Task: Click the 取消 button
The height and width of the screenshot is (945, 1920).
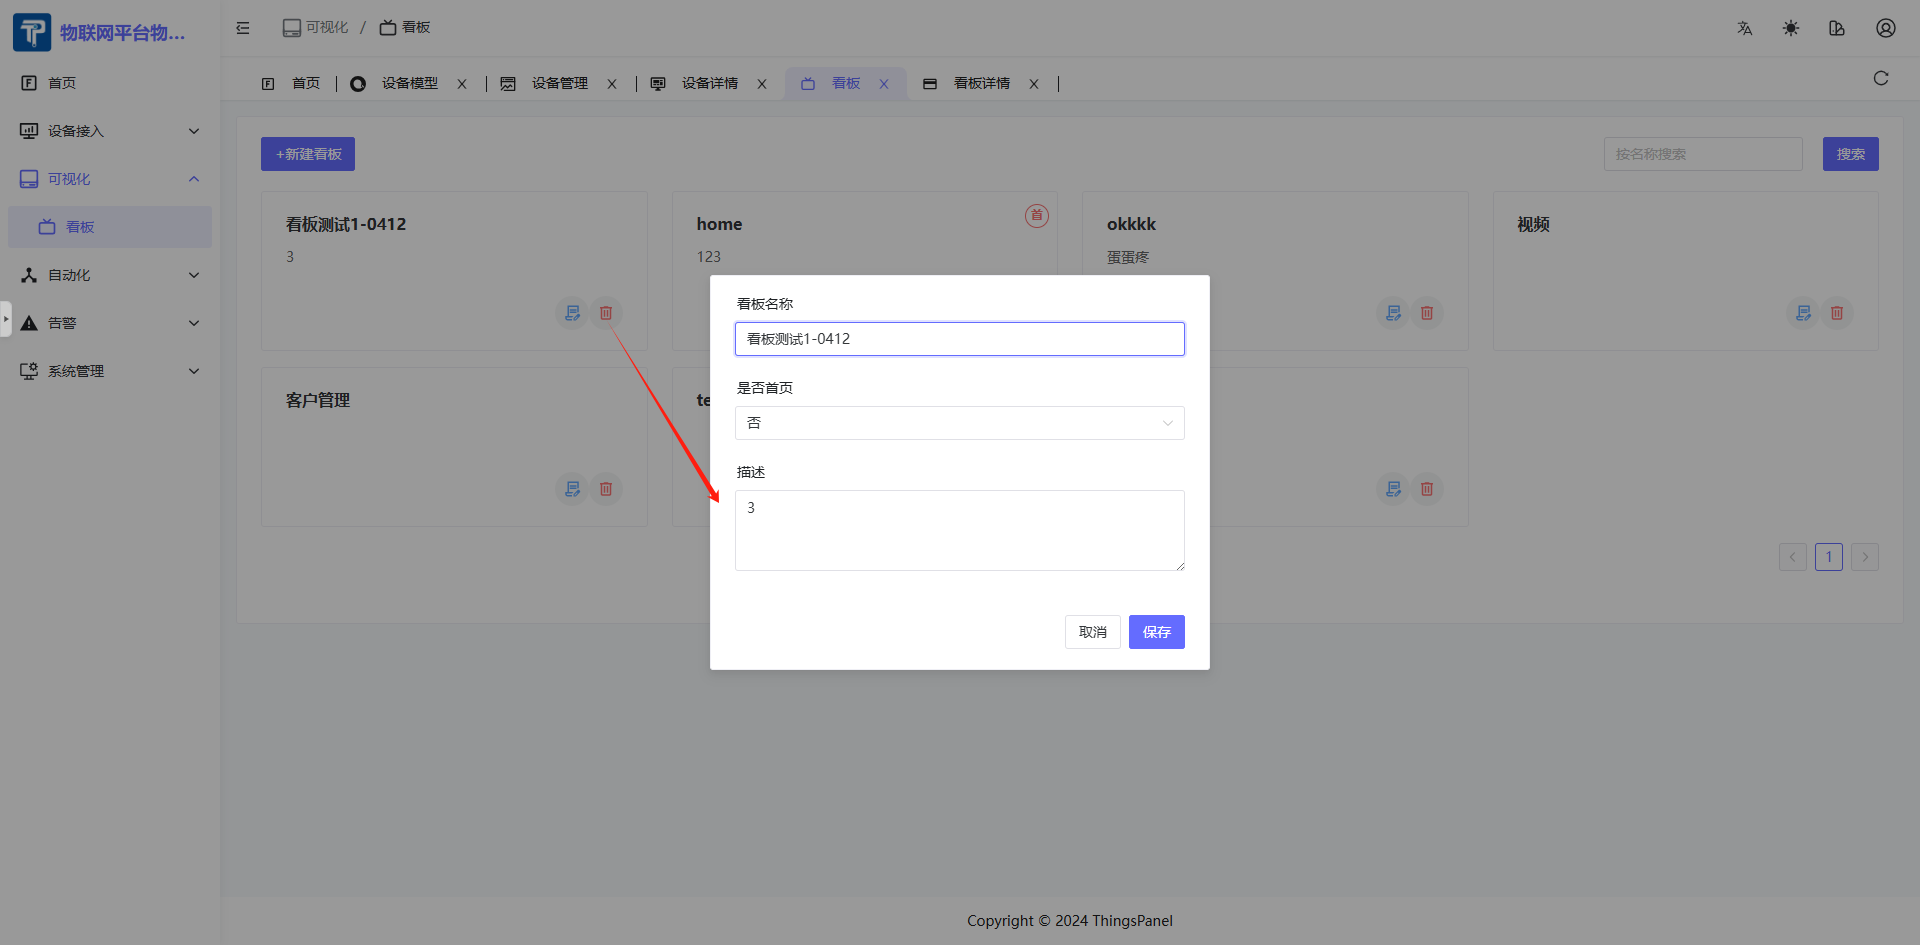Action: tap(1092, 632)
